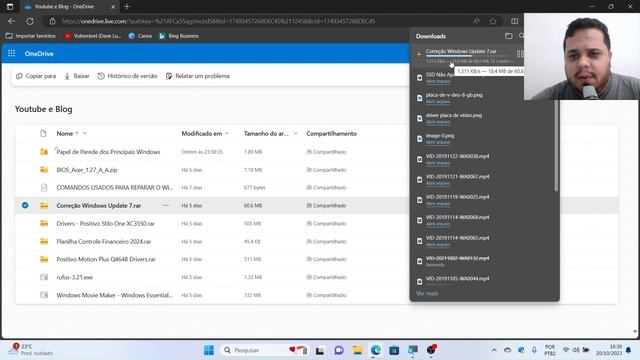The height and width of the screenshot is (360, 640).
Task: Click the Copiar para button
Action: pos(36,76)
